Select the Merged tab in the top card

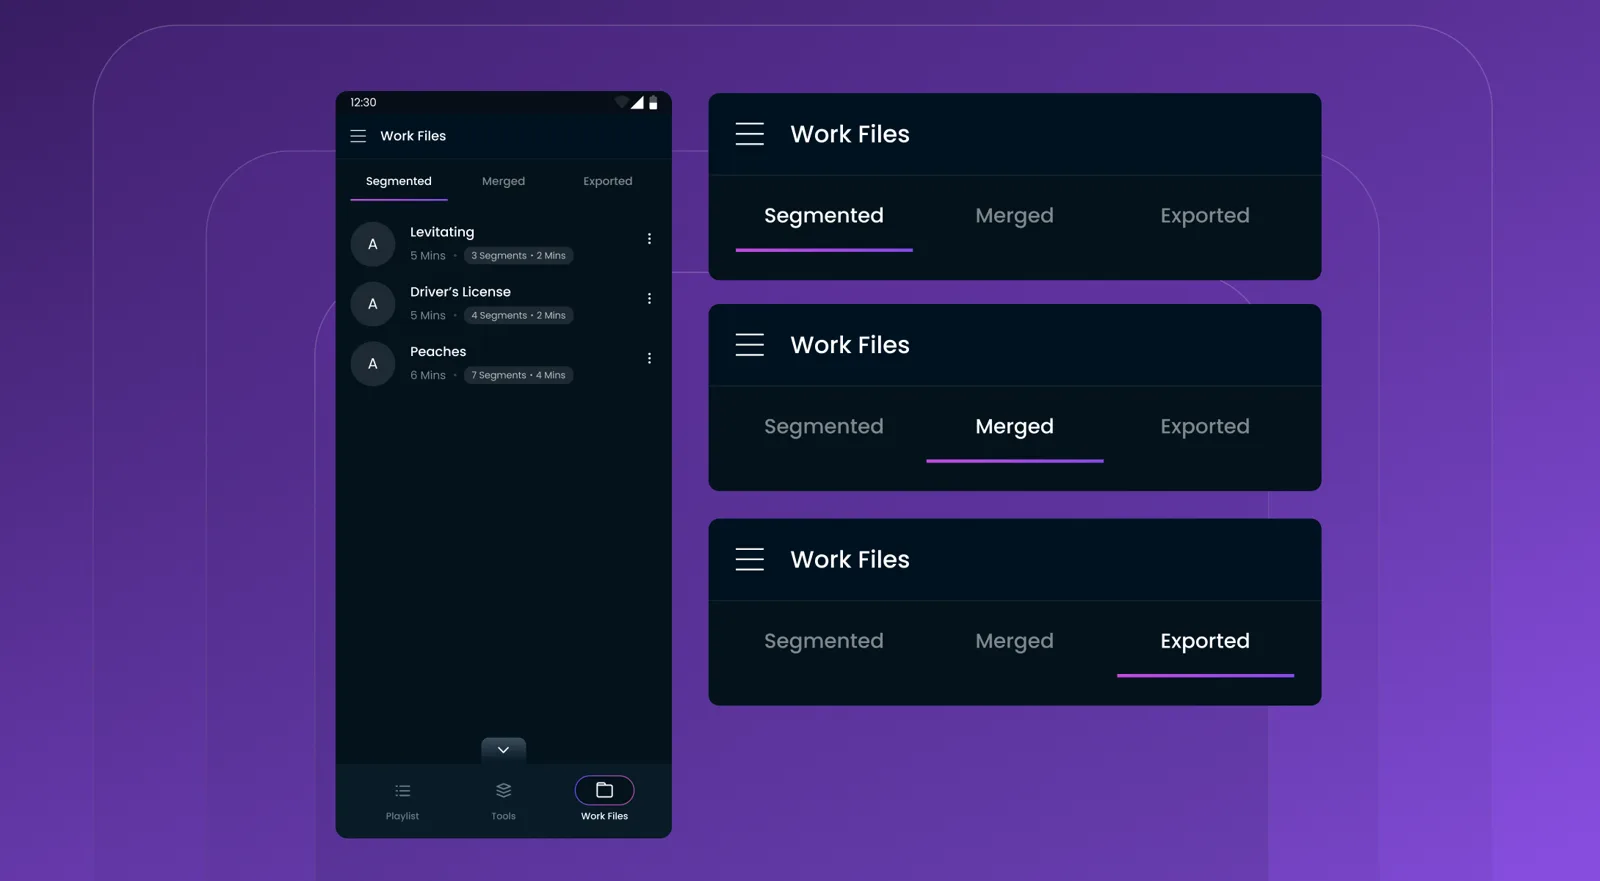(x=1014, y=216)
